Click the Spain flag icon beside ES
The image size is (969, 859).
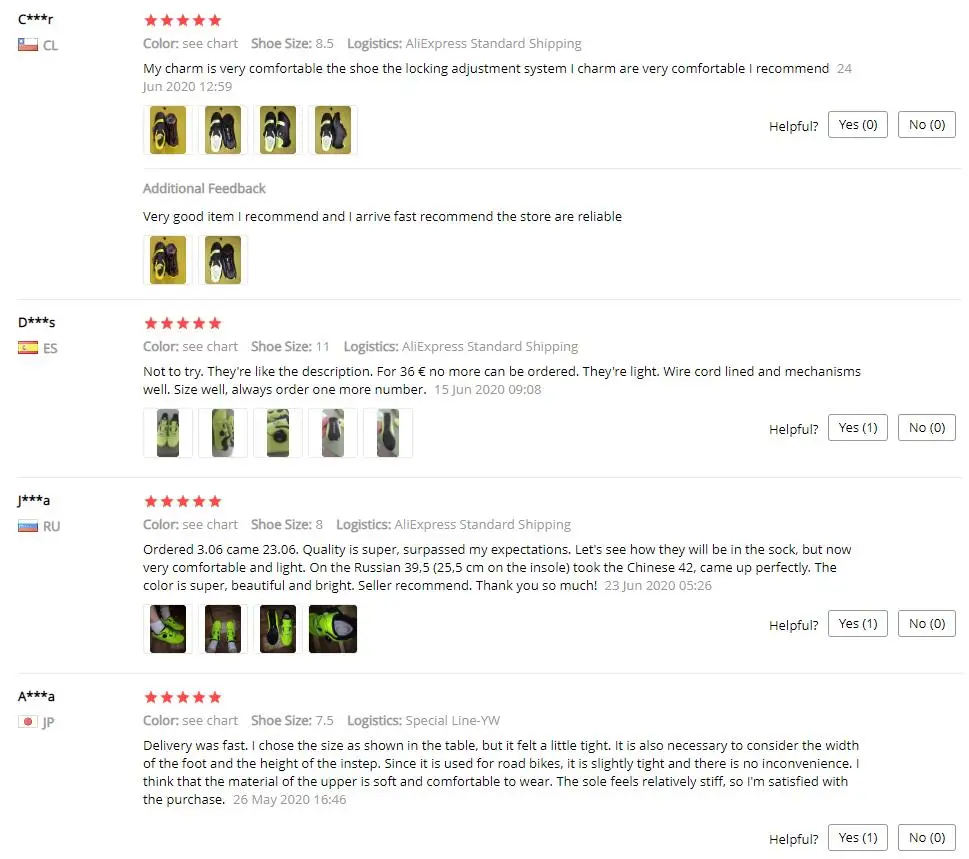(x=28, y=347)
